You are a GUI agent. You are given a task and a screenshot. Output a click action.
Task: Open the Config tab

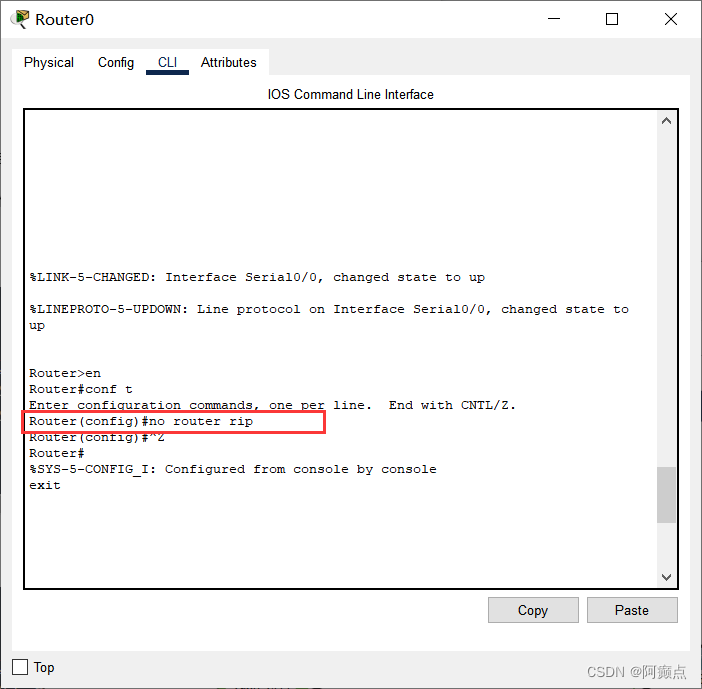(x=116, y=62)
